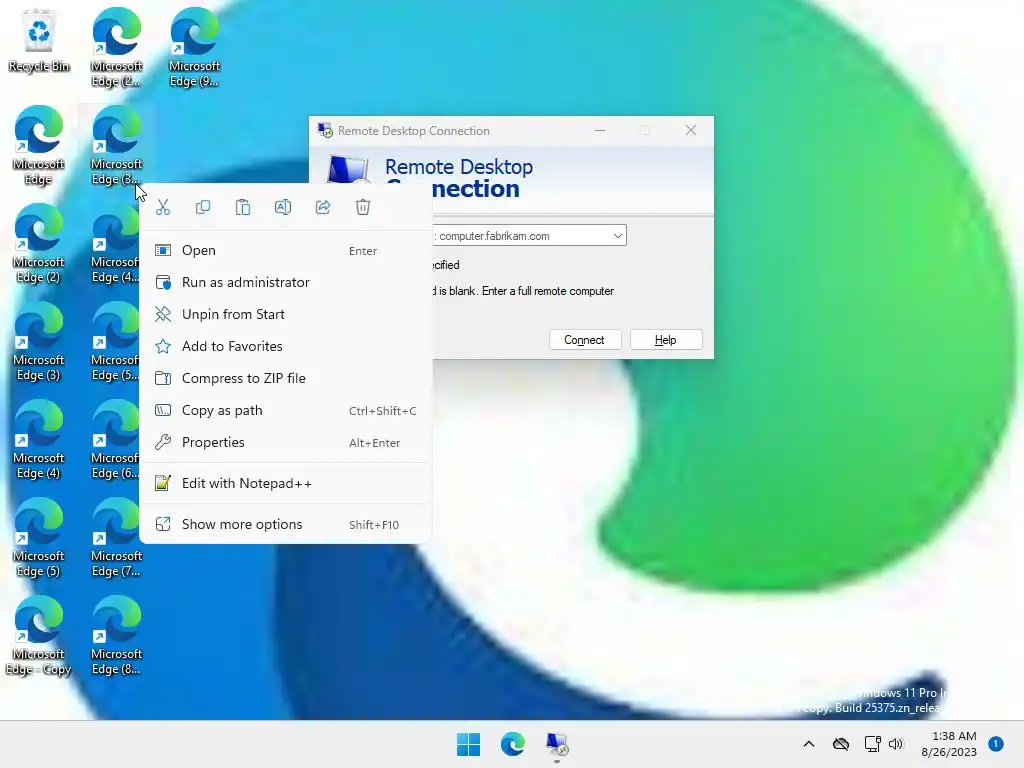The height and width of the screenshot is (768, 1024).
Task: Open Microsoft Edge from the taskbar
Action: (x=513, y=744)
